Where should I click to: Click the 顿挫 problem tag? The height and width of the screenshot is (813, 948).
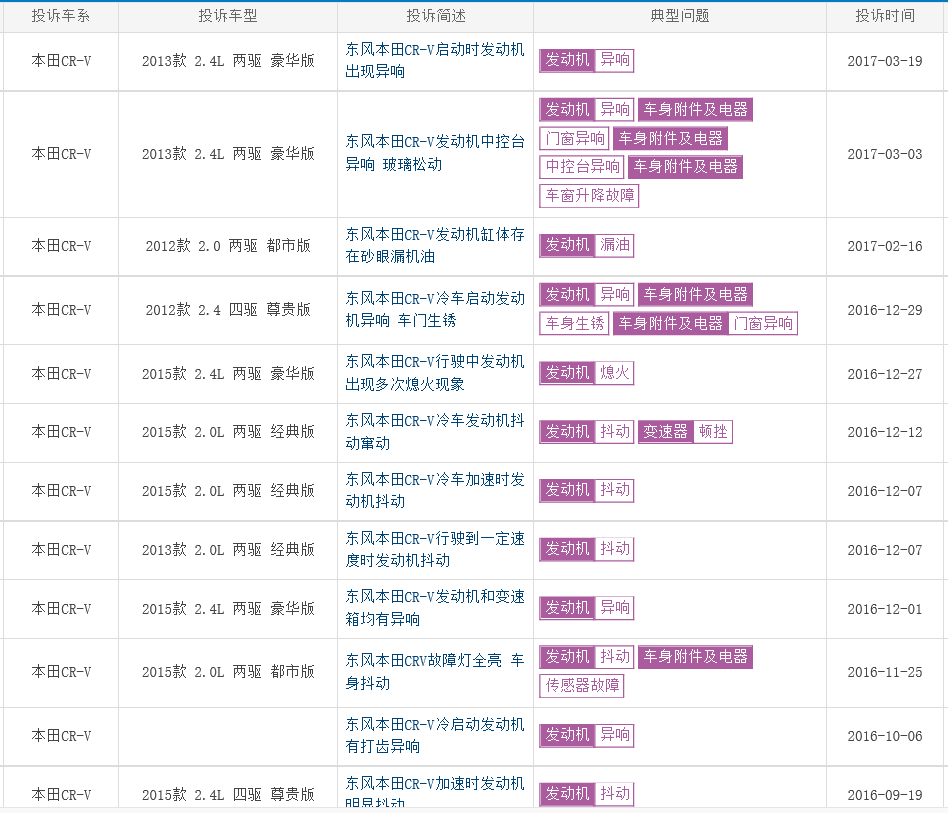pyautogui.click(x=713, y=432)
